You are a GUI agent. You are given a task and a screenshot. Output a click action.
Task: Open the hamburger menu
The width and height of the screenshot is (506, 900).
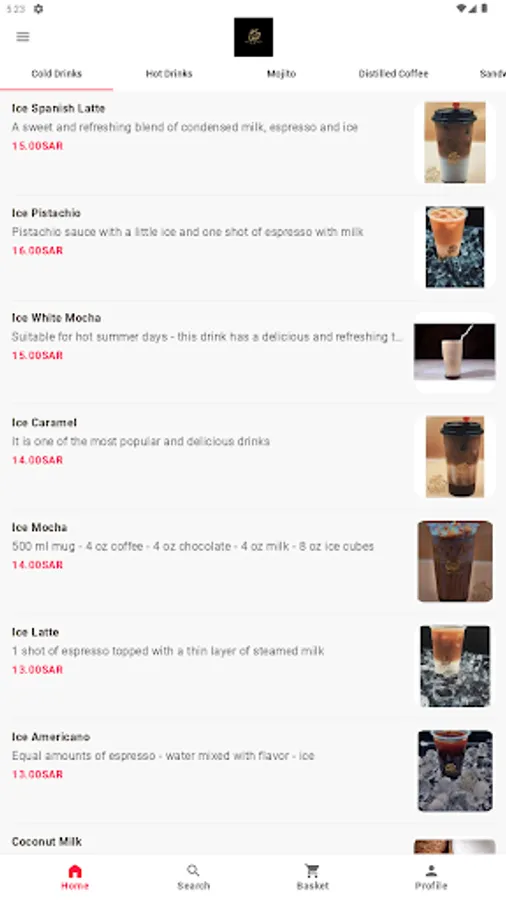click(23, 37)
